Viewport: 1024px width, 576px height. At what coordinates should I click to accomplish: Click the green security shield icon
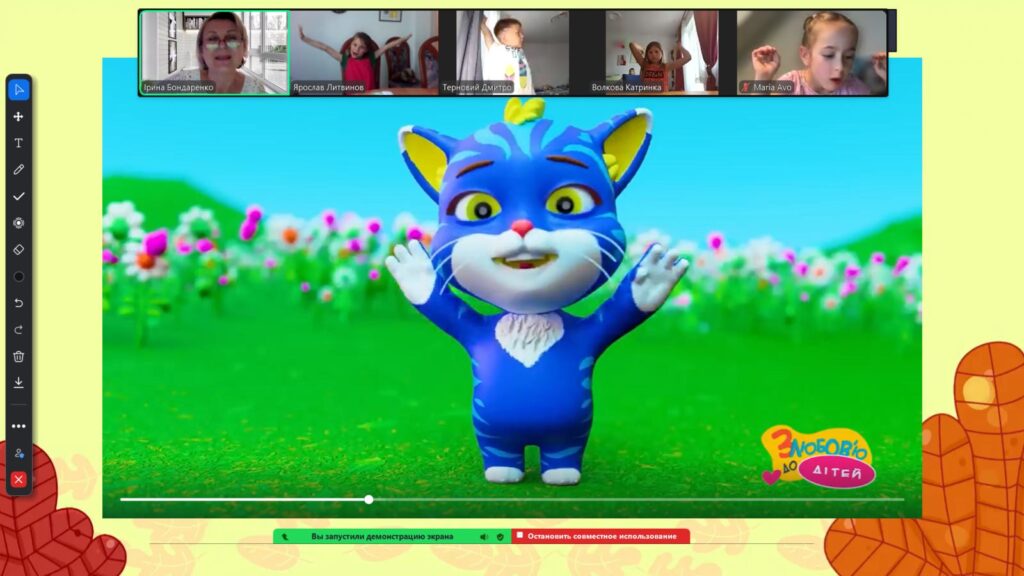(x=500, y=536)
